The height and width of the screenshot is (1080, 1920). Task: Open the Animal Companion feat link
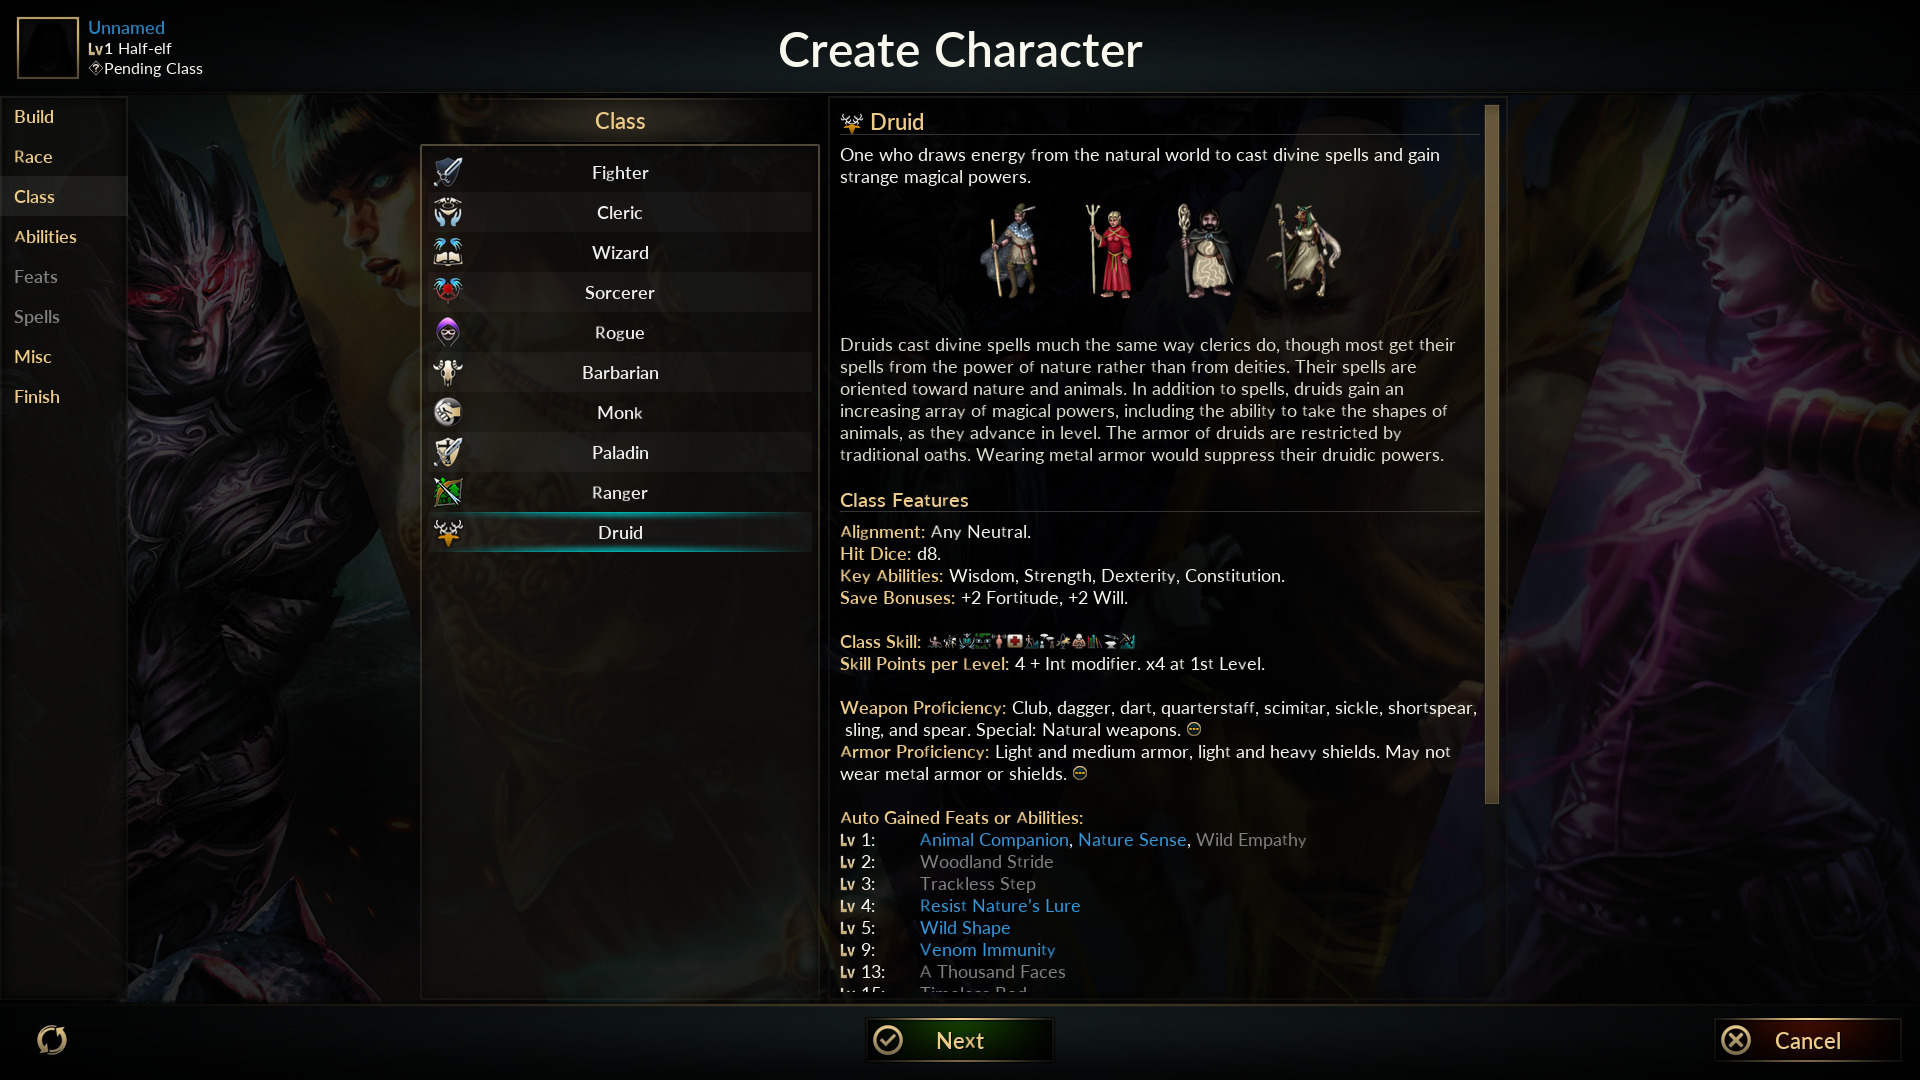click(x=994, y=840)
